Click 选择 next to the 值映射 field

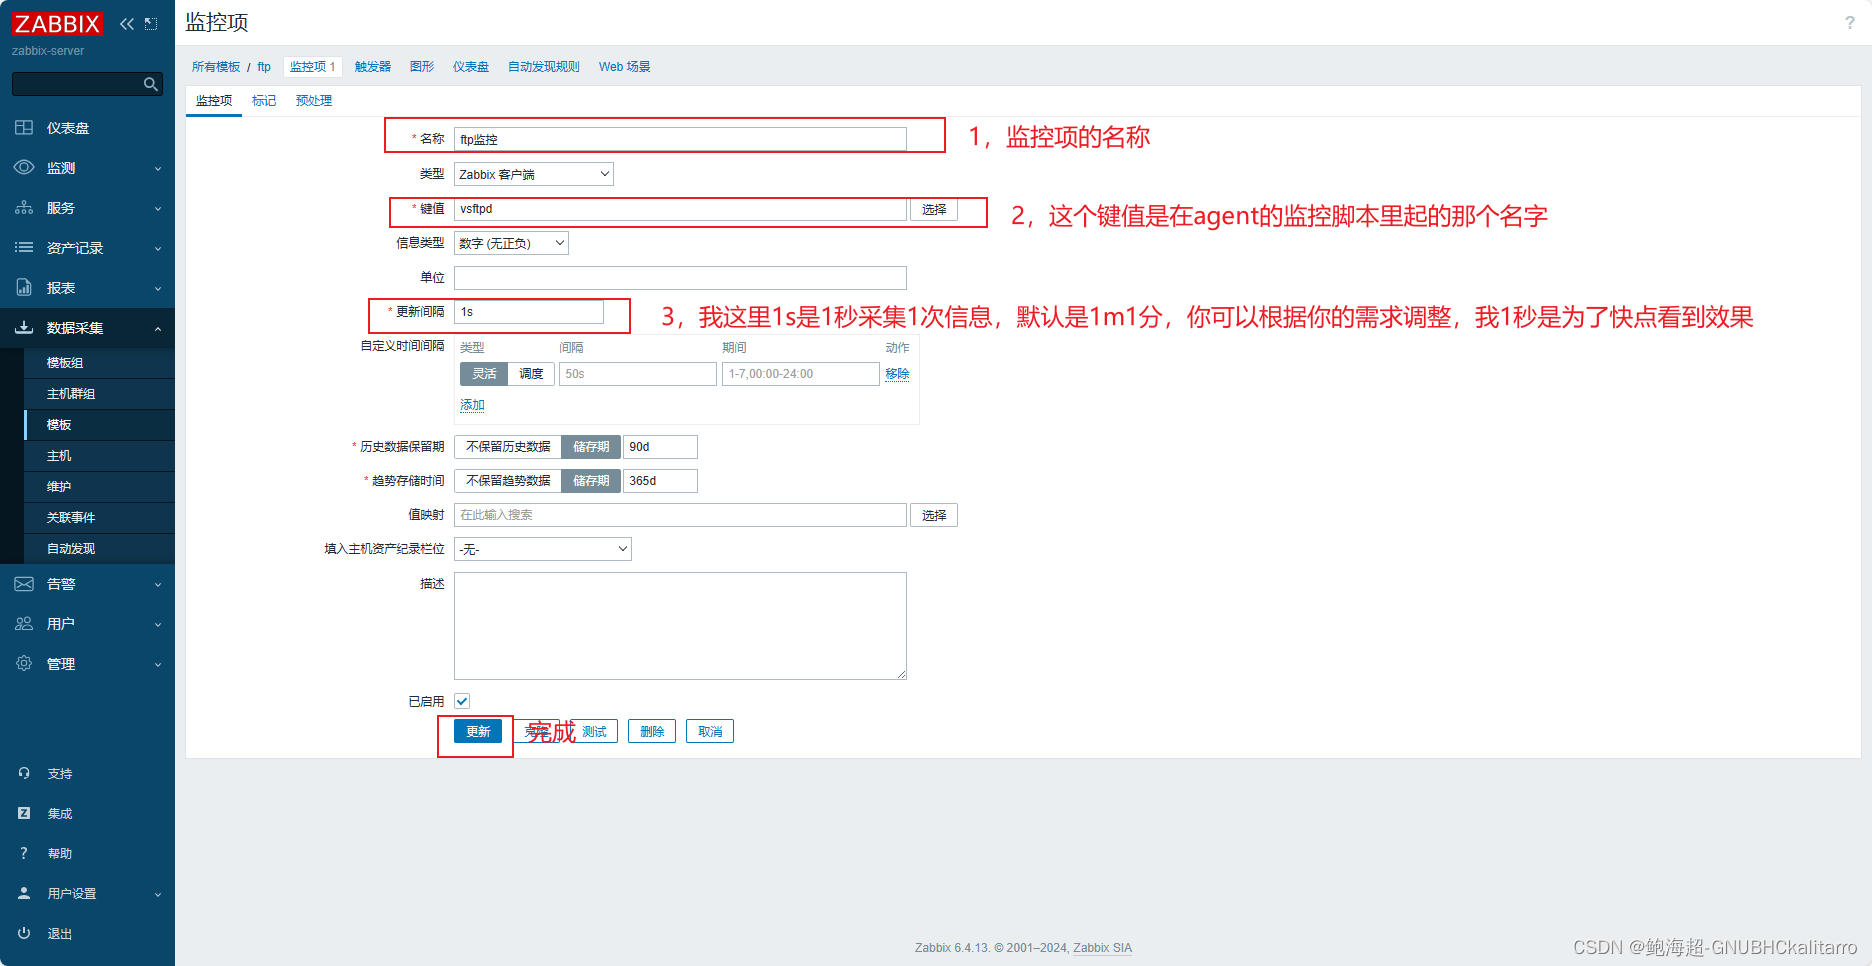coord(934,515)
